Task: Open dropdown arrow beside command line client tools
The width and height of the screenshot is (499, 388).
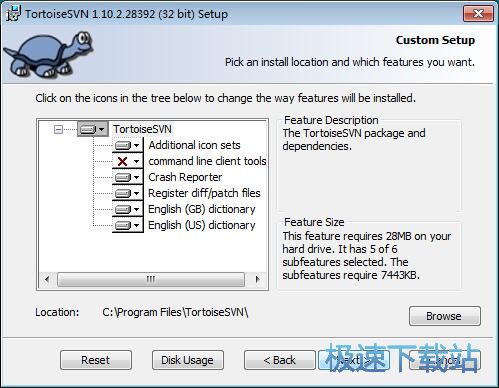Action: point(136,161)
